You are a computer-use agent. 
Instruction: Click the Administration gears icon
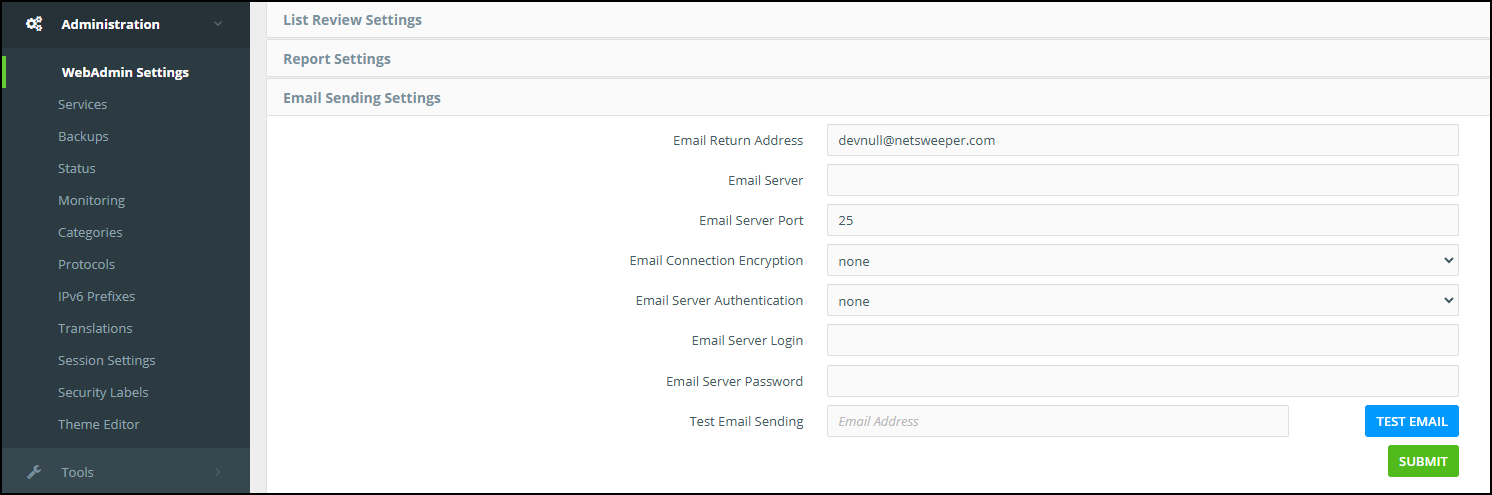[34, 24]
